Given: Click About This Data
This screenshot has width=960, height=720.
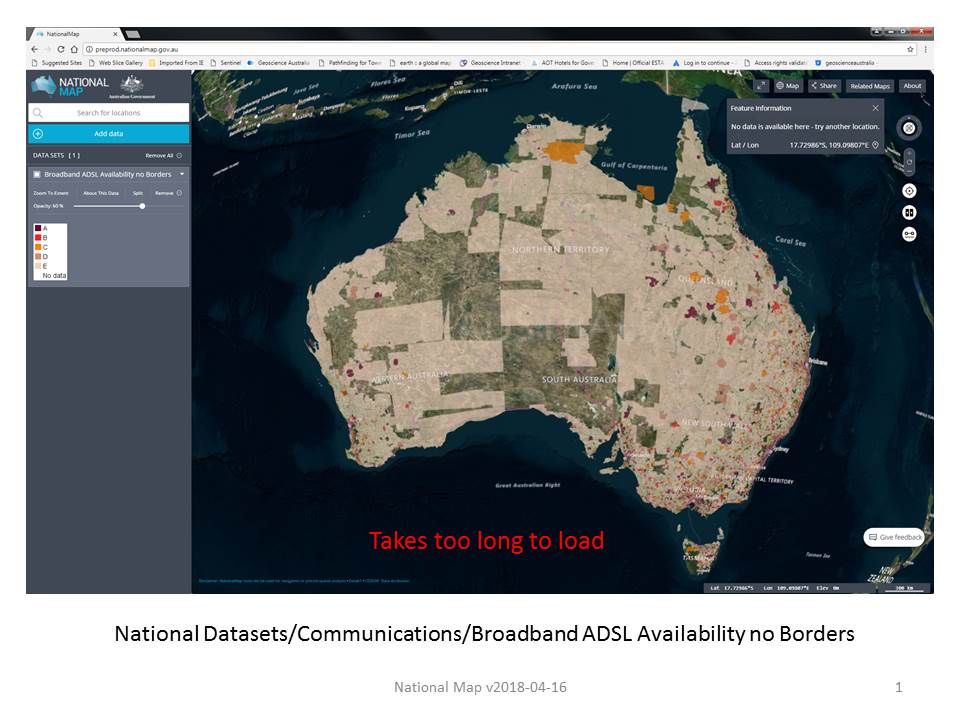Looking at the screenshot, I should pos(101,193).
